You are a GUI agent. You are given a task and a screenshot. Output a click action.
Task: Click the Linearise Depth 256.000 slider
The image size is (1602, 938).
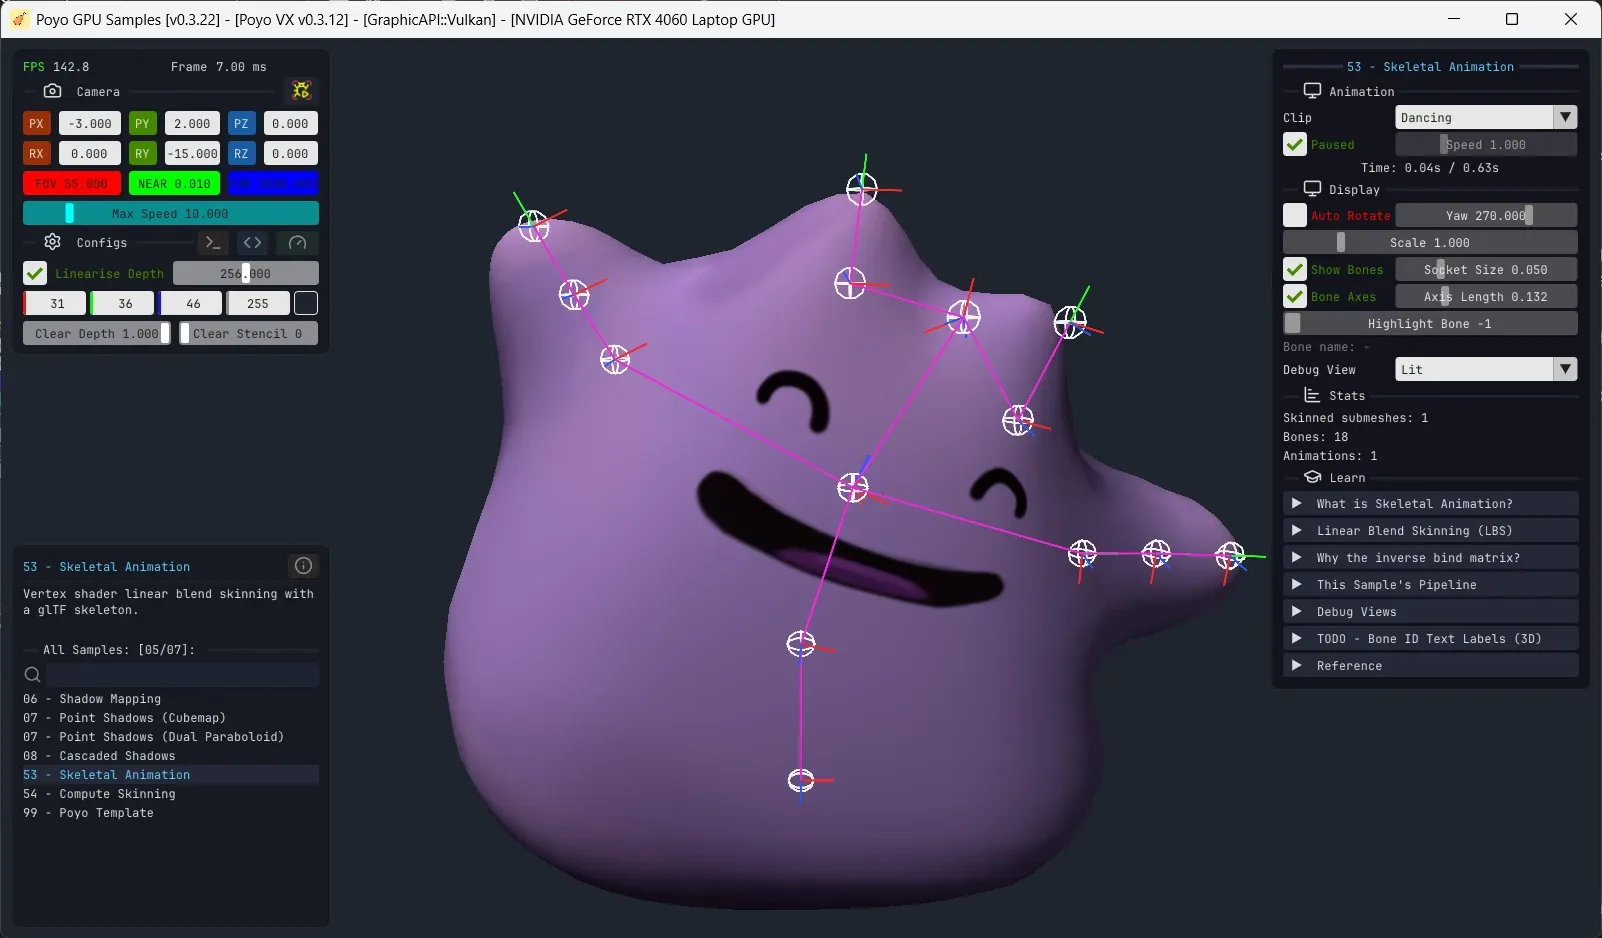tap(246, 273)
